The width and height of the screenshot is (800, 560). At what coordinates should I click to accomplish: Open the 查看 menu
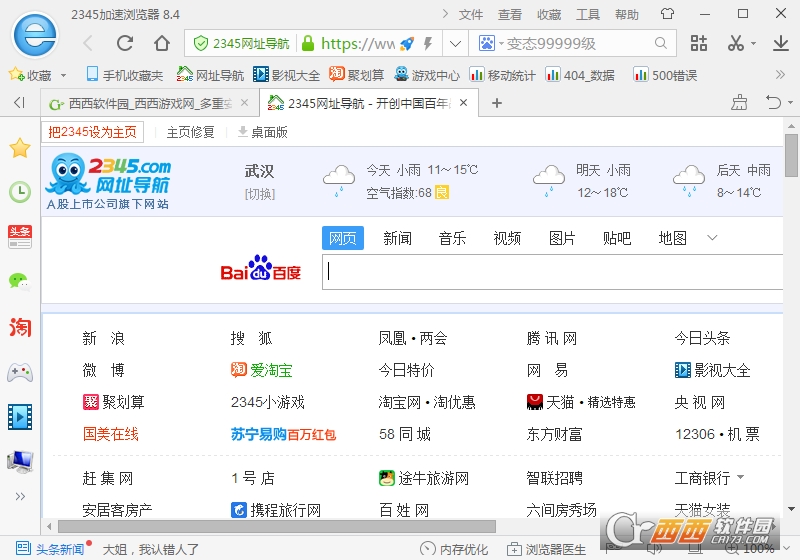(x=510, y=14)
